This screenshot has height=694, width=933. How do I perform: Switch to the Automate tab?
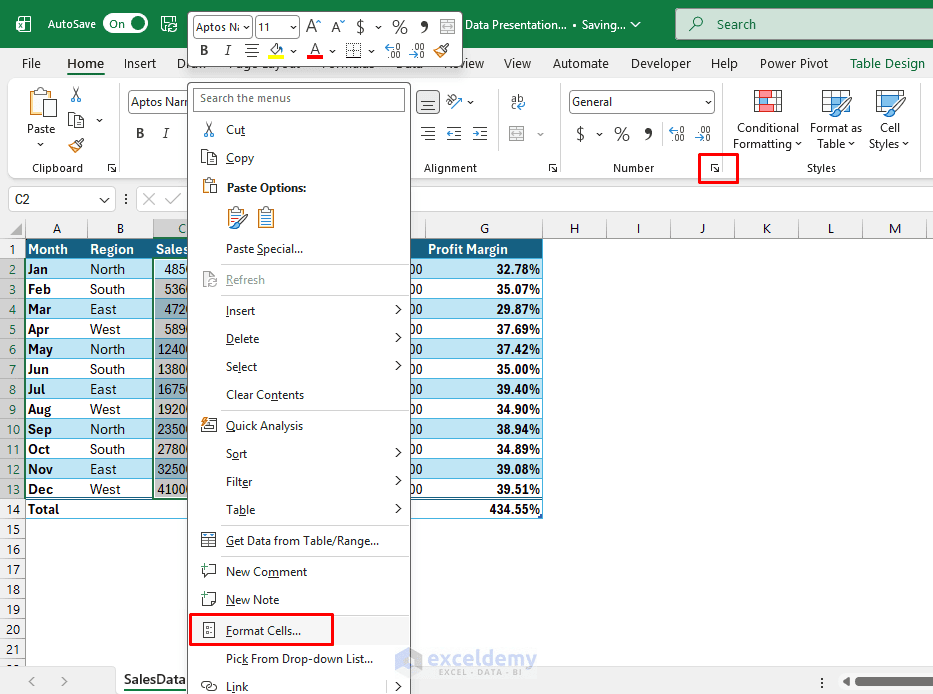[580, 64]
